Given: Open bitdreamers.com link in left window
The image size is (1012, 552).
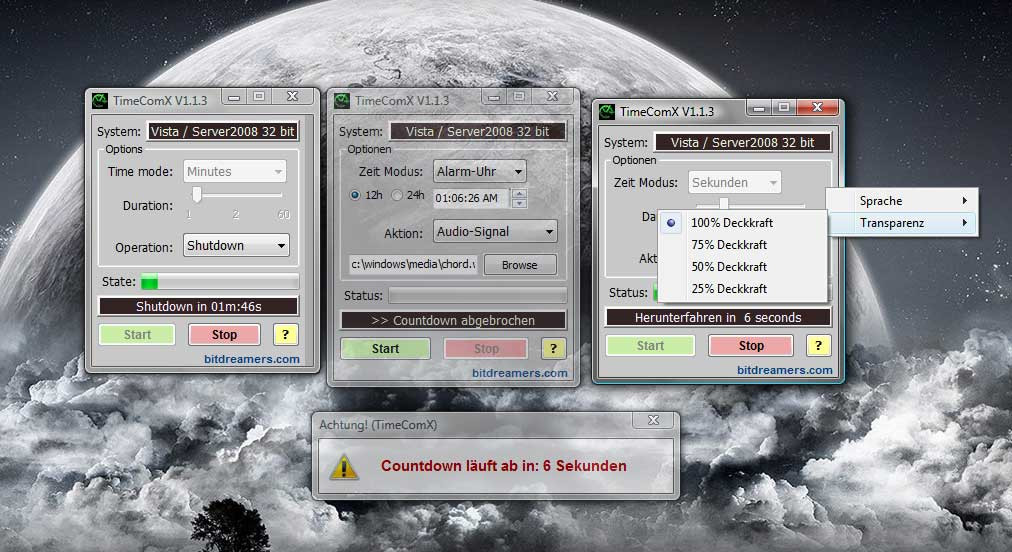Looking at the screenshot, I should (252, 359).
